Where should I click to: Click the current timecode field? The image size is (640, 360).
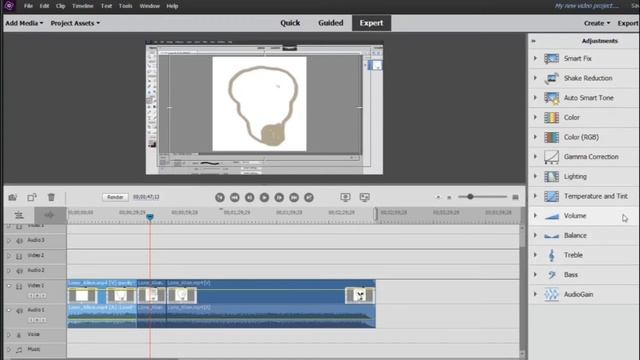pyautogui.click(x=146, y=197)
